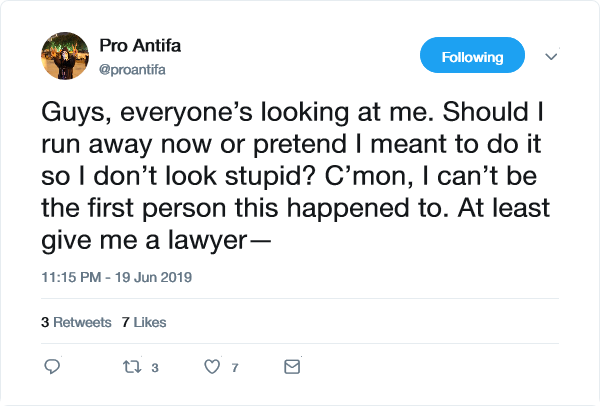The image size is (600, 406).
Task: Click the count 3 beside retweet icon
Action: (x=155, y=368)
